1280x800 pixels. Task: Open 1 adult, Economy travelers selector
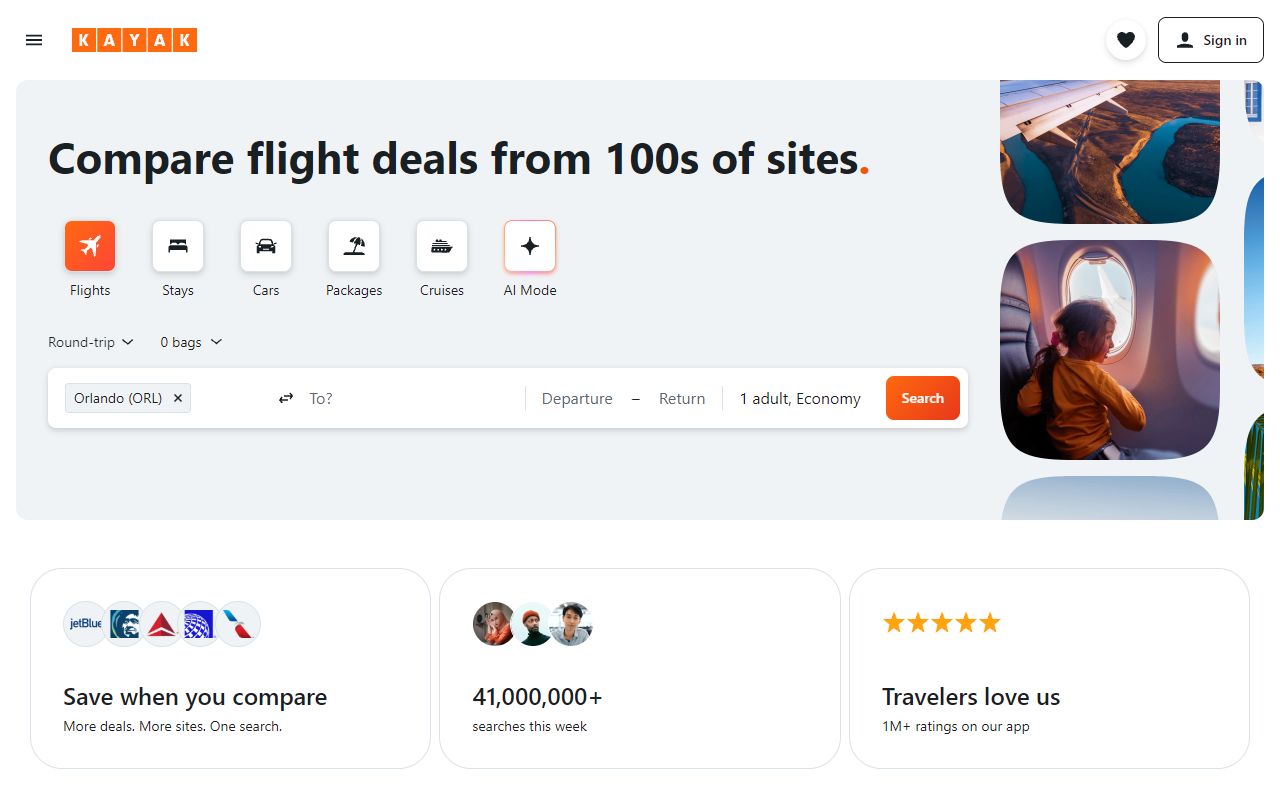click(x=800, y=398)
